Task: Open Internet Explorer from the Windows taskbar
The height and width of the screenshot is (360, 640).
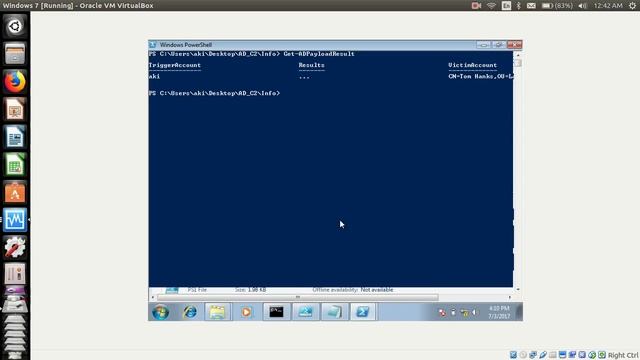Action: [x=190, y=312]
